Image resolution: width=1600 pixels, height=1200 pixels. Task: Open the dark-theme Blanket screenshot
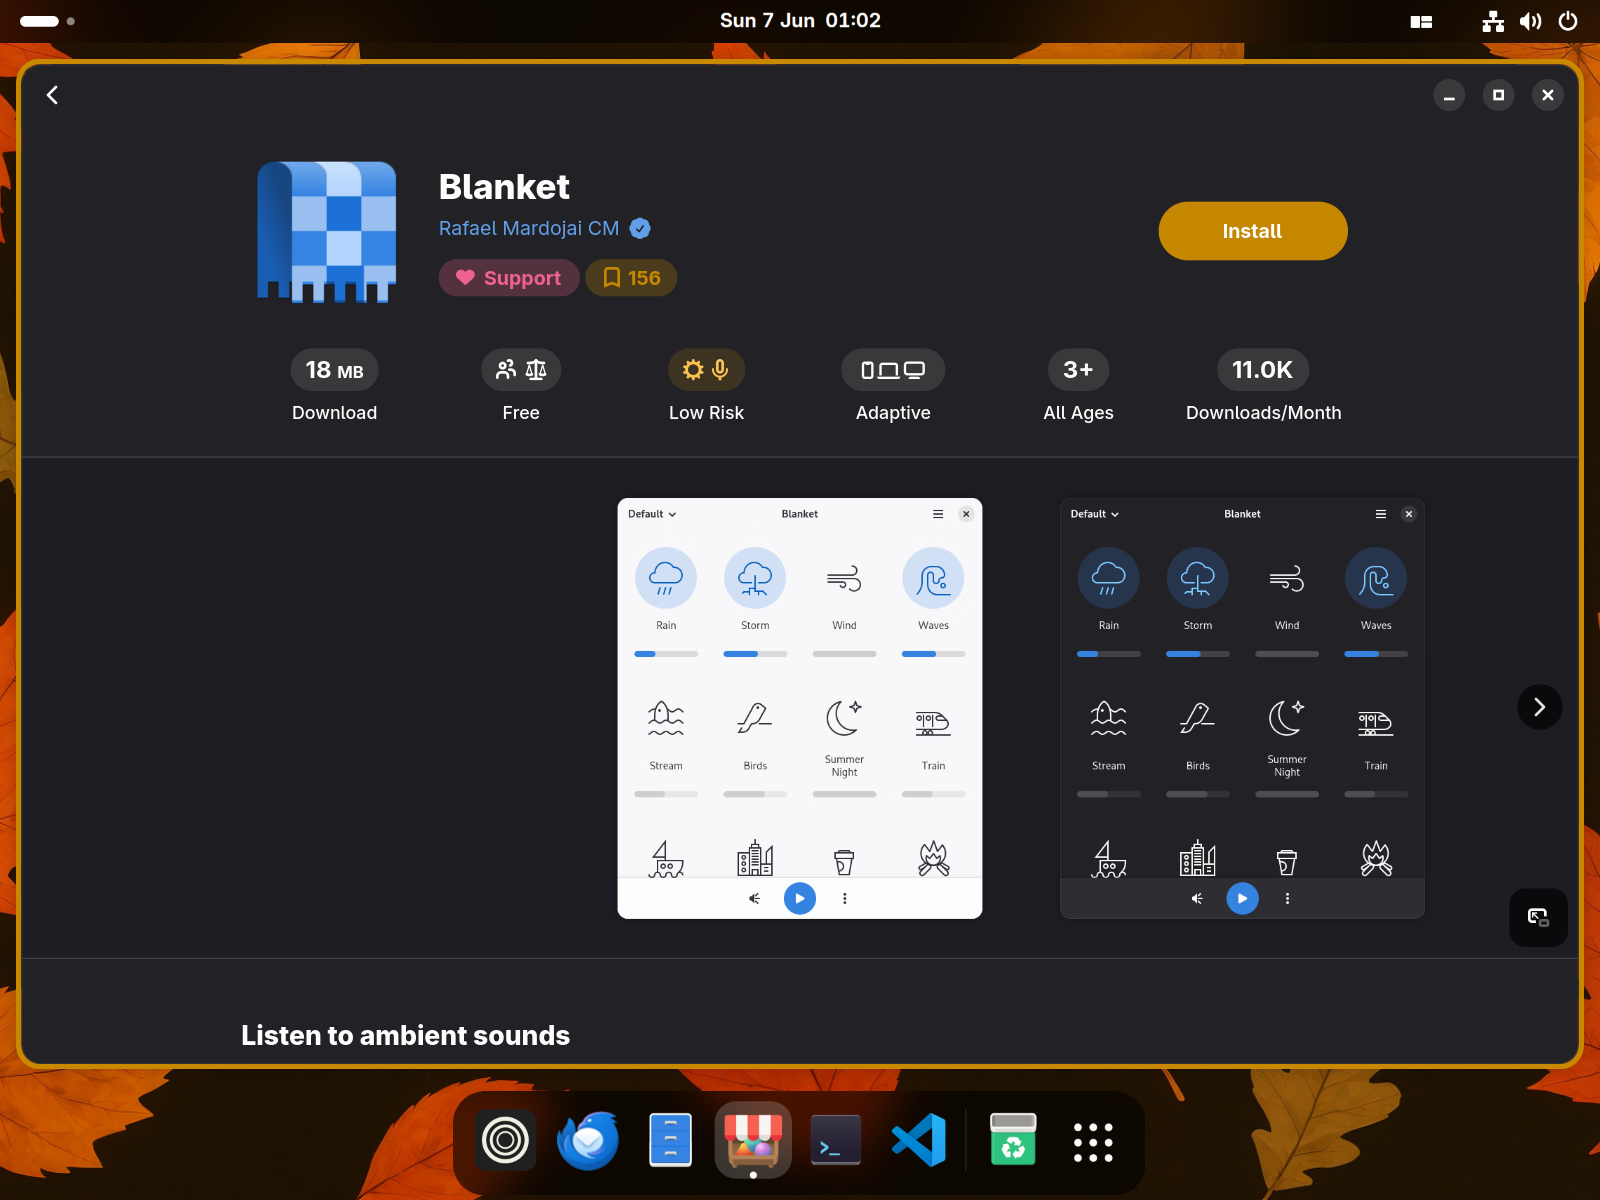pos(1242,708)
